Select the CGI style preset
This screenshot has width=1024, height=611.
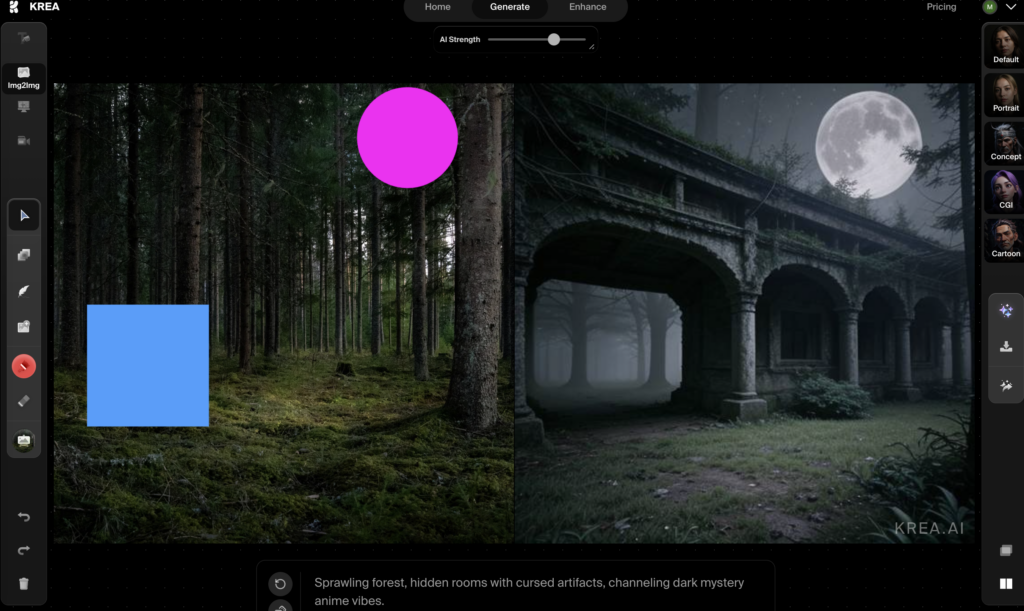1004,191
